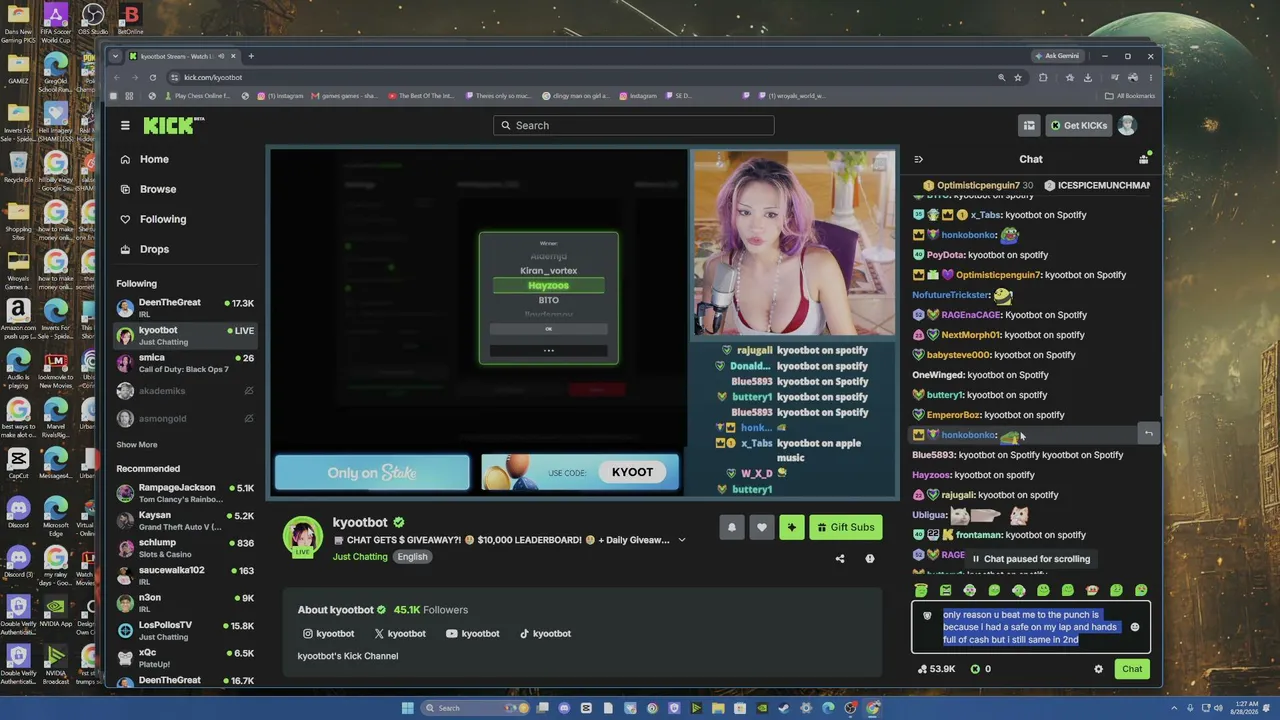Open recommended channel RampageJackson
1280x720 pixels.
click(186, 493)
